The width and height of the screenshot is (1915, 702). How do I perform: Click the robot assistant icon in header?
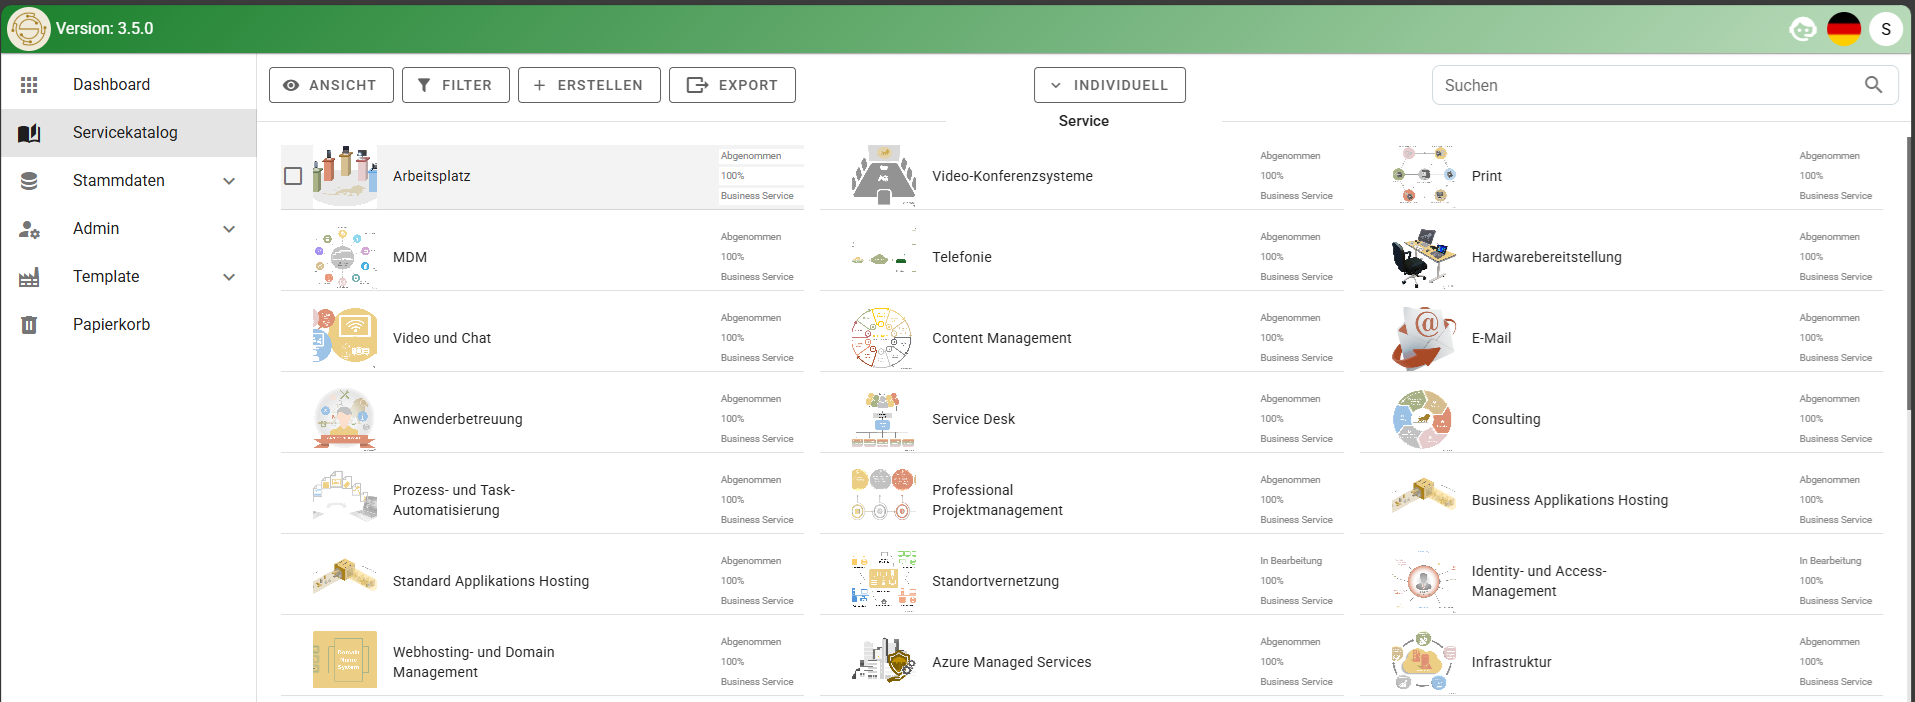1802,29
